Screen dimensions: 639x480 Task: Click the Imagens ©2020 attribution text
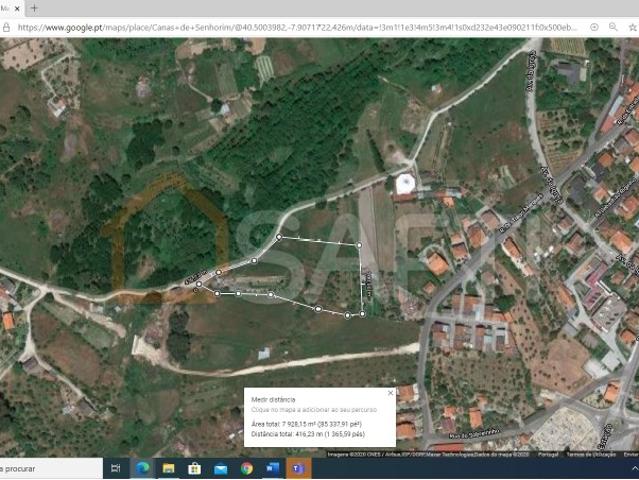point(428,454)
